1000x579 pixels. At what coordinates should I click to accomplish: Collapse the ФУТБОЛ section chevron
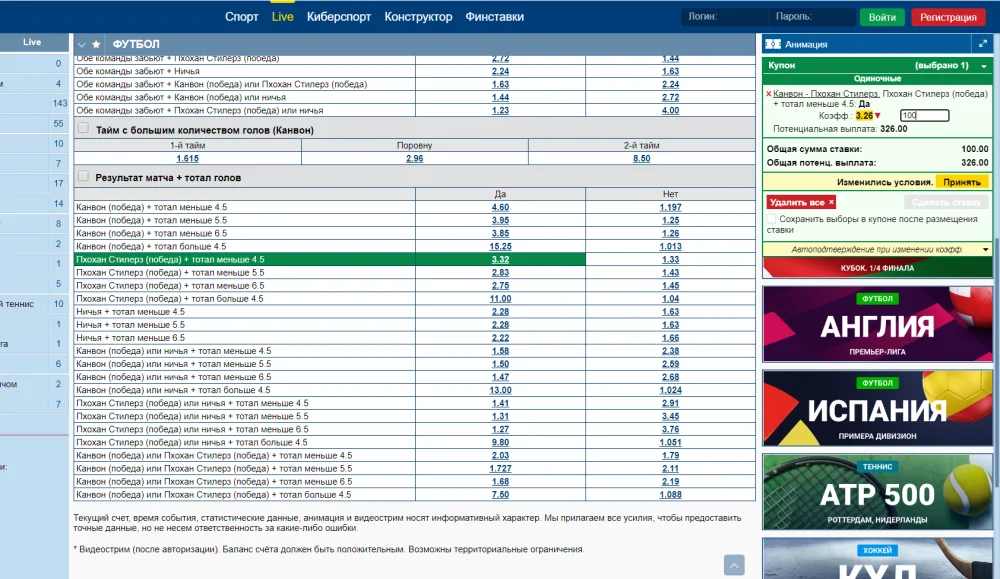[82, 45]
